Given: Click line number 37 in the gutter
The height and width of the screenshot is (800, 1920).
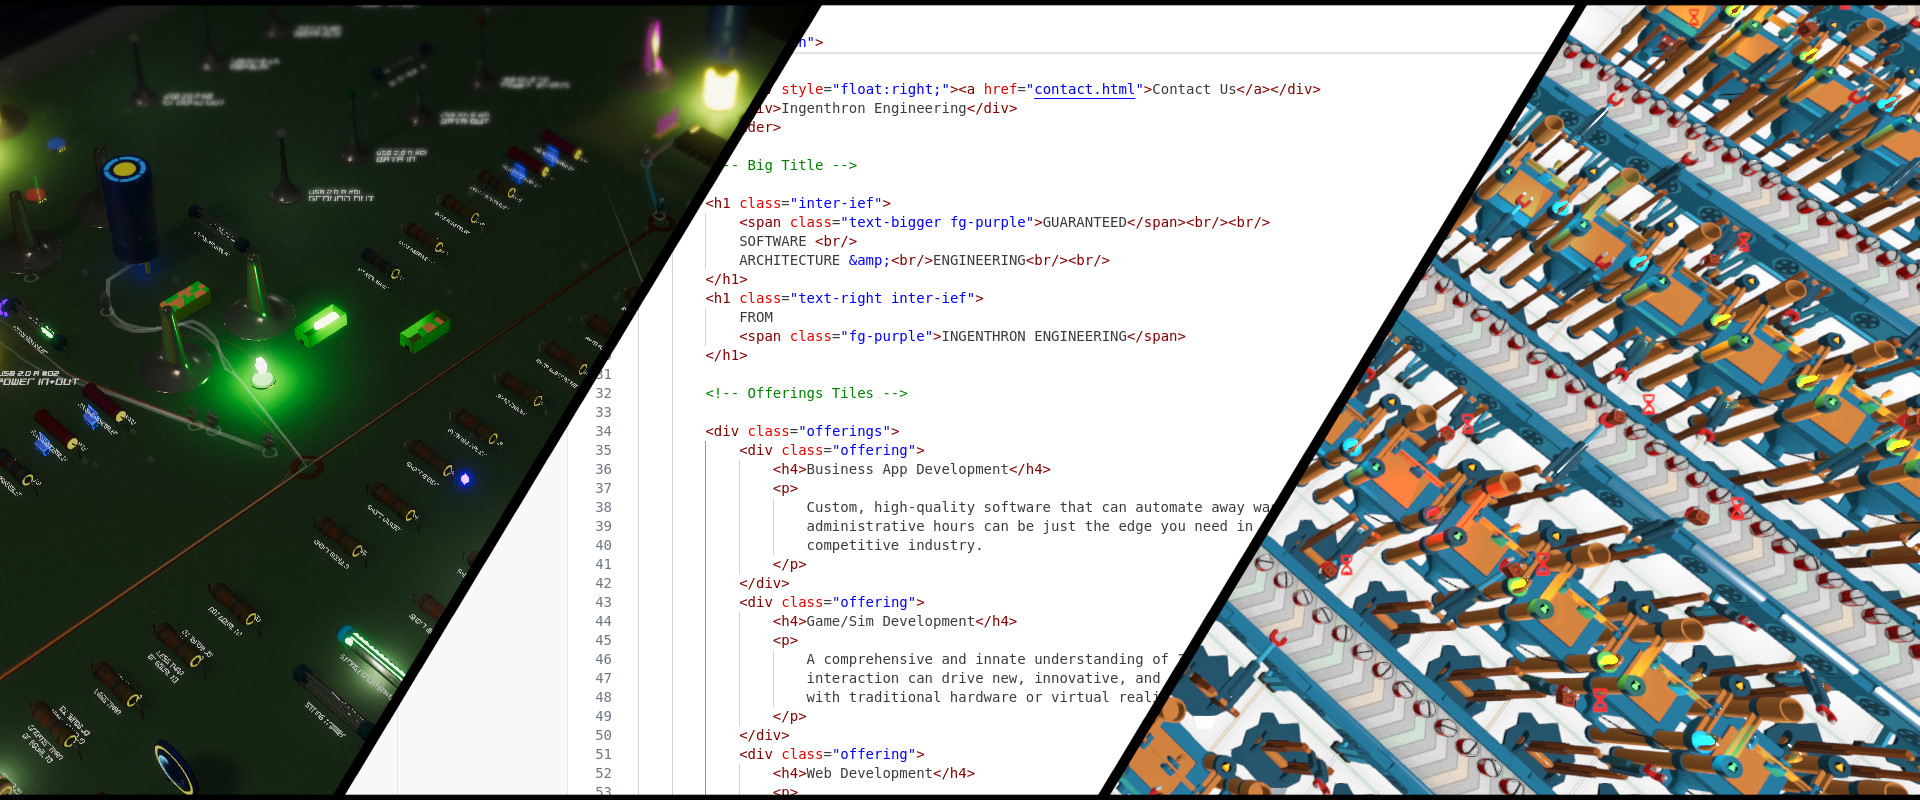Looking at the screenshot, I should (603, 488).
